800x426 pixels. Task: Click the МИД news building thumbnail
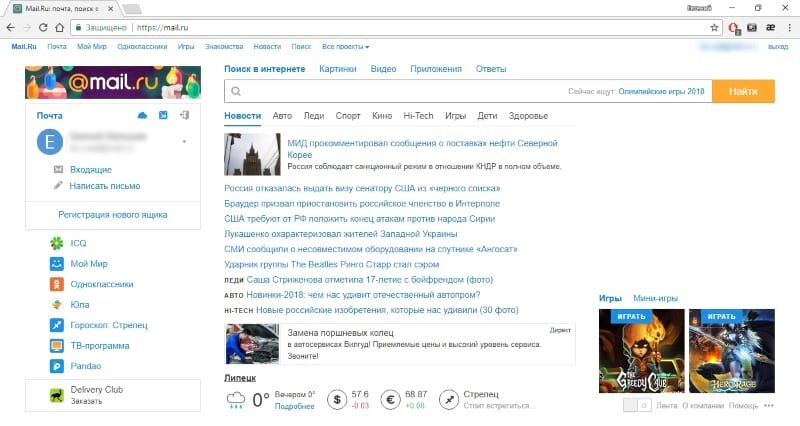pyautogui.click(x=253, y=154)
